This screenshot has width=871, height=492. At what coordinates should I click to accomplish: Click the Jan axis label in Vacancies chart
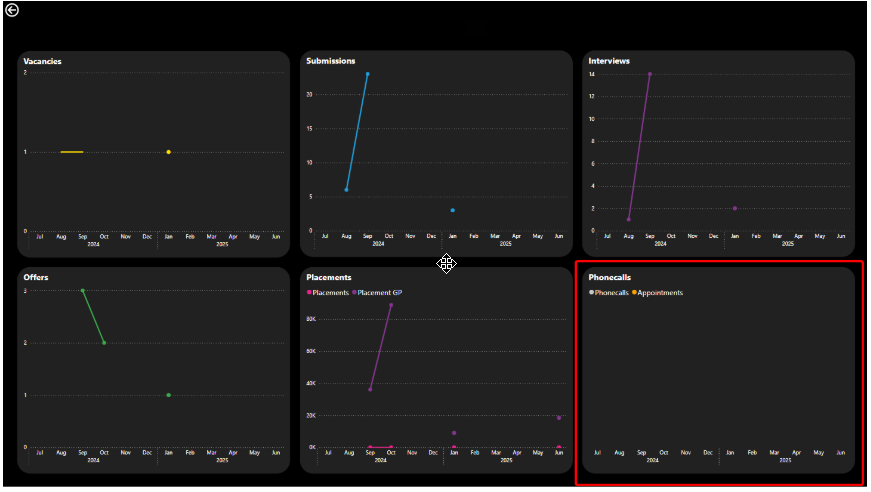[x=168, y=237]
